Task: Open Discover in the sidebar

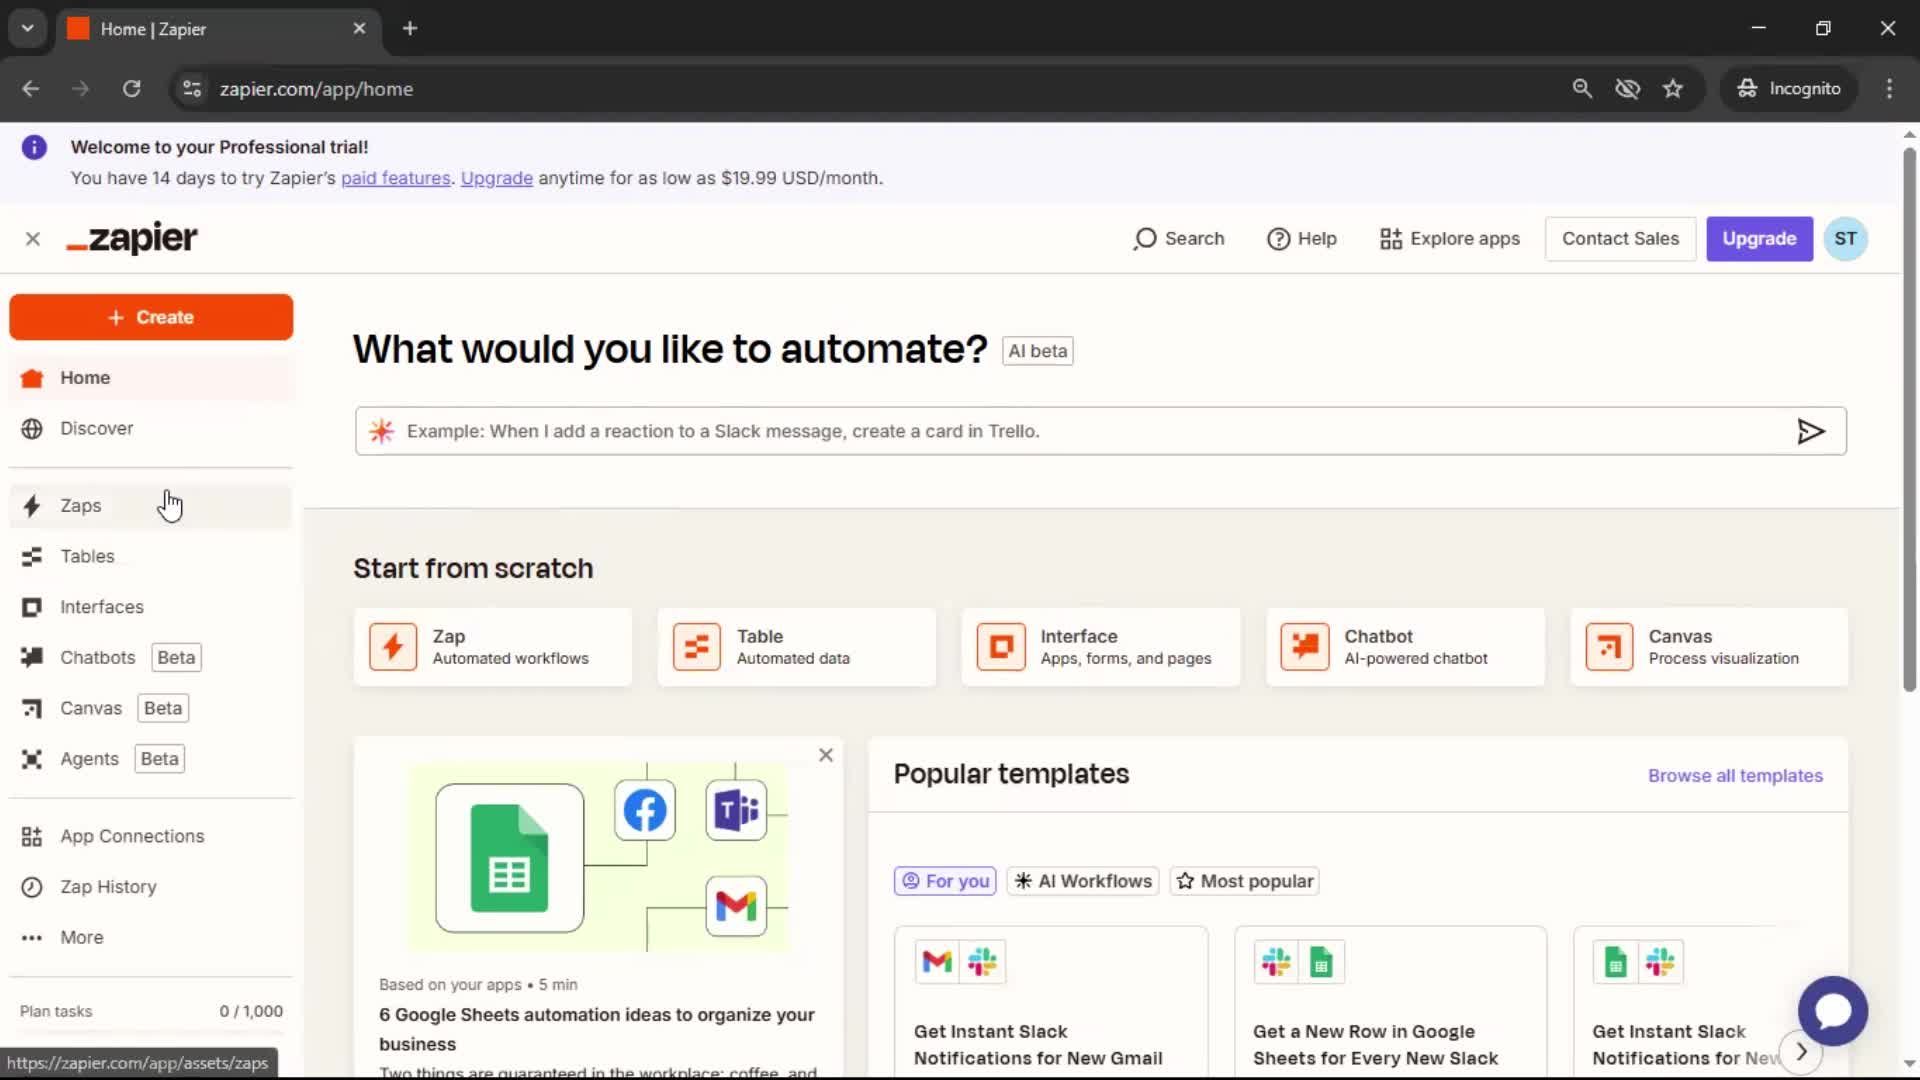Action: click(151, 428)
